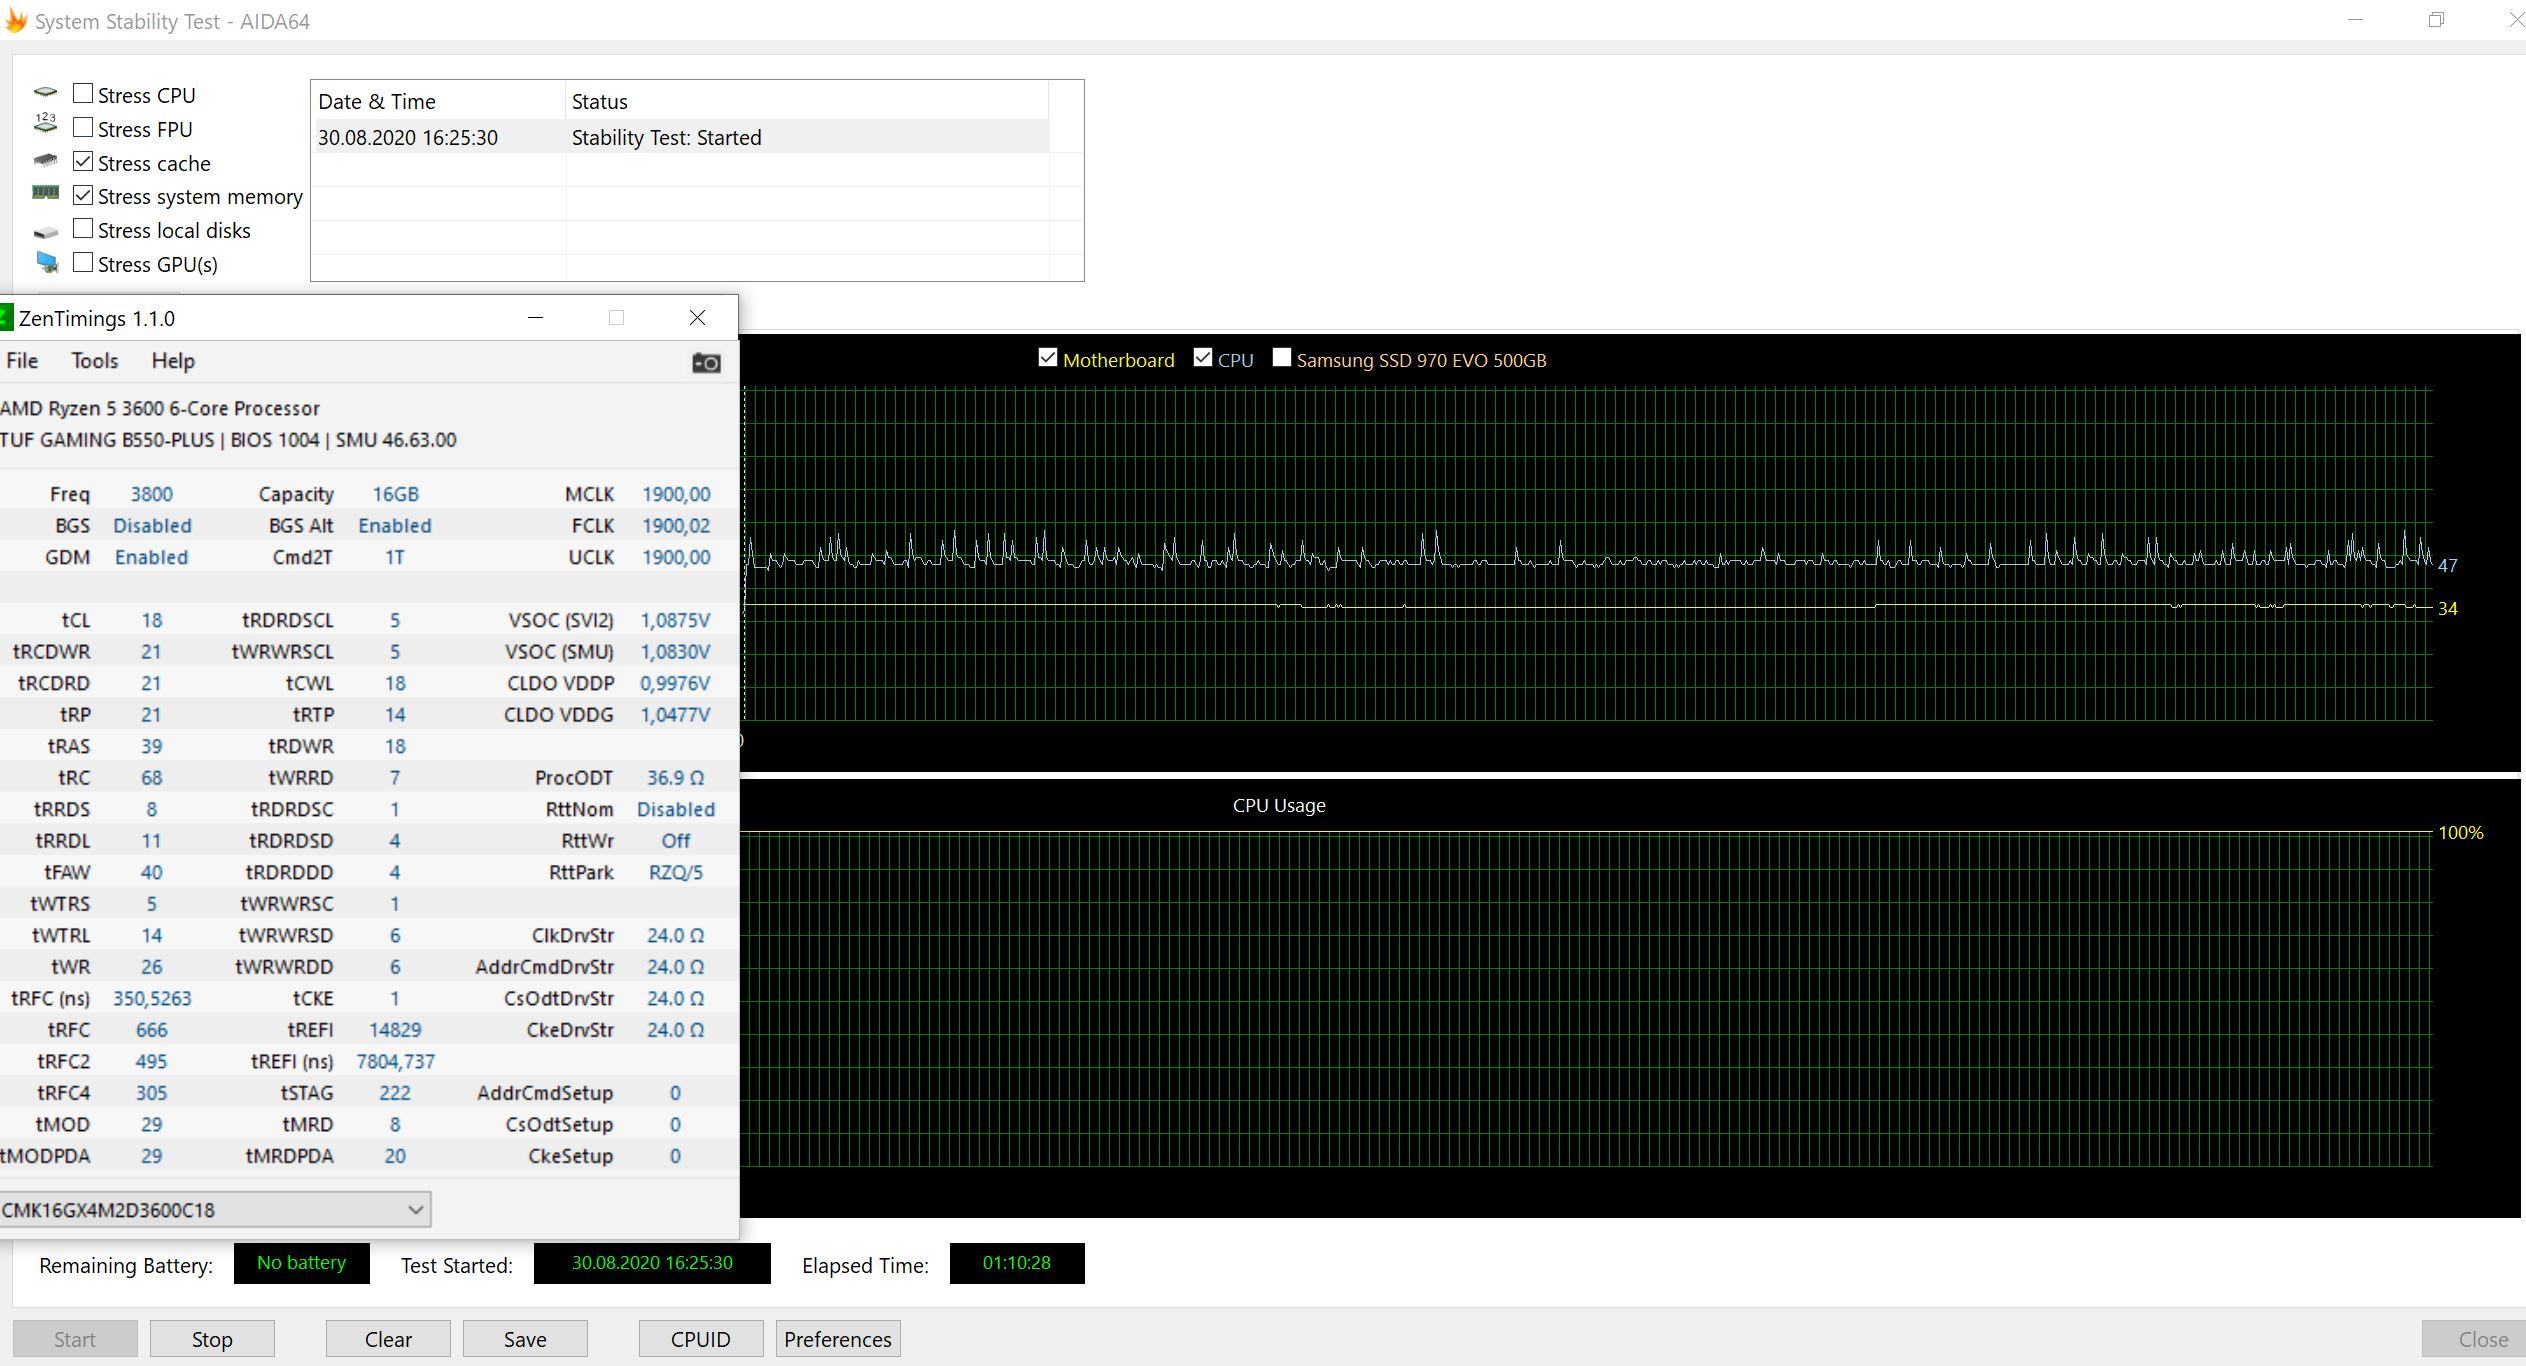The width and height of the screenshot is (2526, 1366).
Task: Minimize the AIDA64 window
Action: (x=2355, y=20)
